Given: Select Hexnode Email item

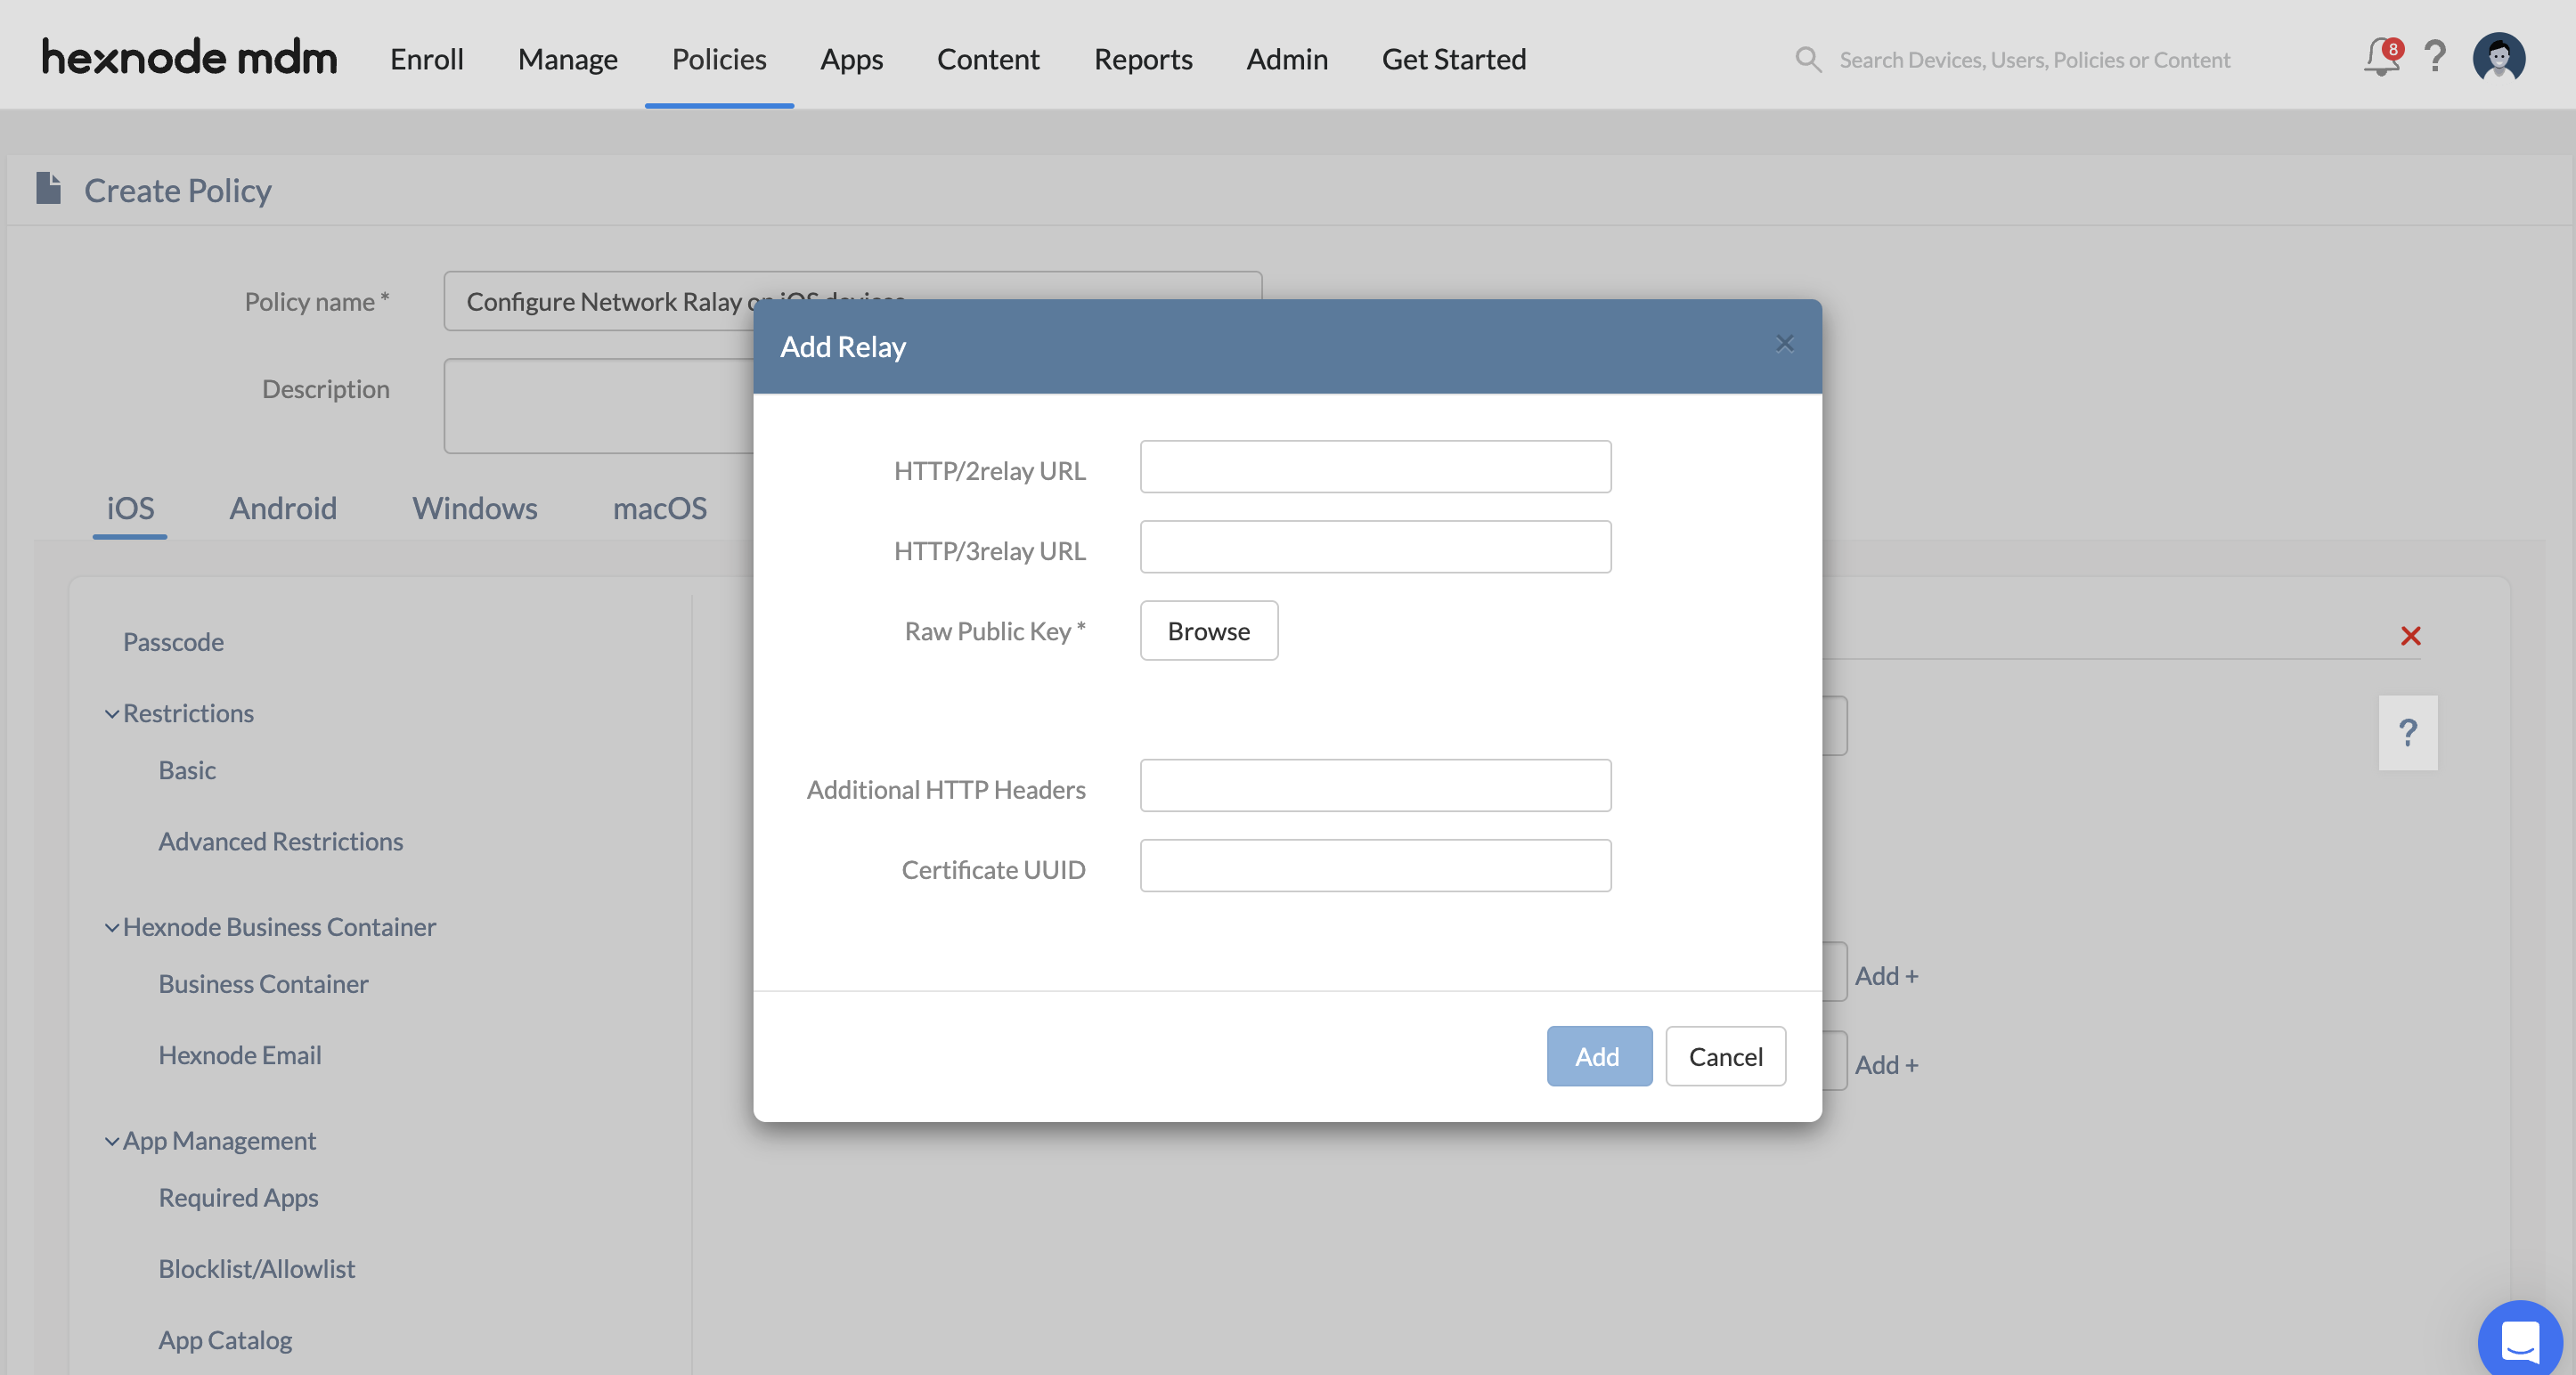Looking at the screenshot, I should 240,1055.
